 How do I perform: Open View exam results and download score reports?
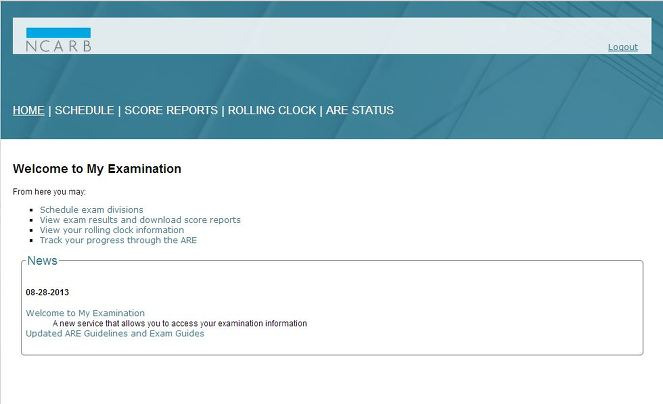tap(140, 220)
